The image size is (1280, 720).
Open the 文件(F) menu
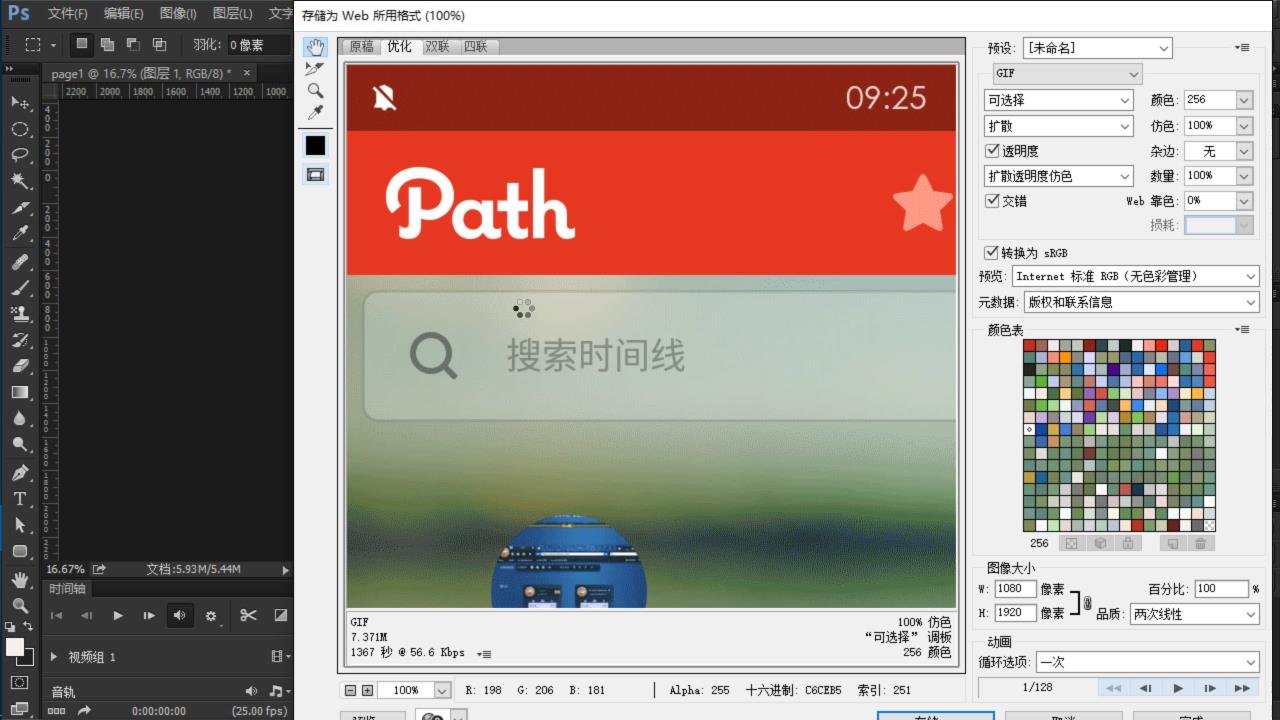pyautogui.click(x=68, y=14)
